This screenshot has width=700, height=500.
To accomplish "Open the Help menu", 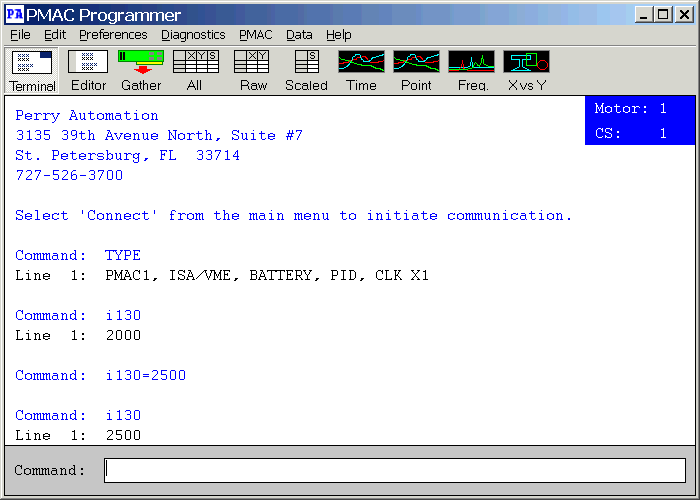I will 339,34.
